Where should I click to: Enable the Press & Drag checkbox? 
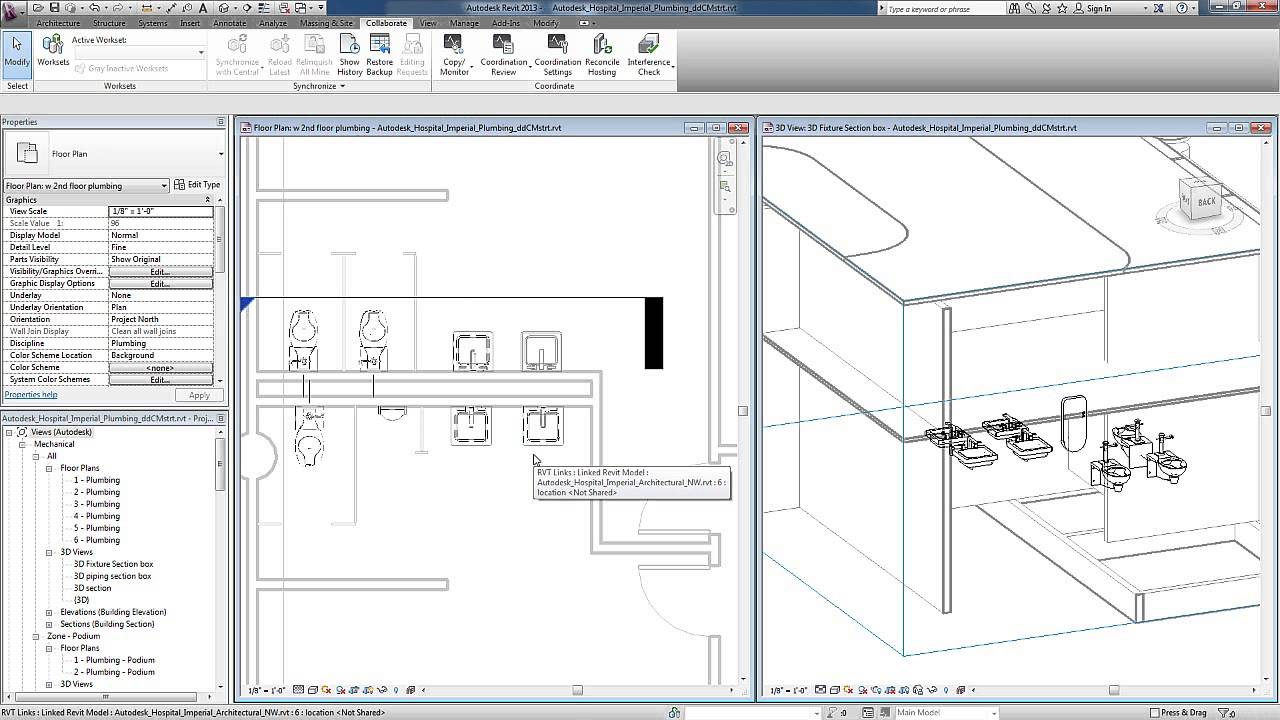click(1153, 712)
